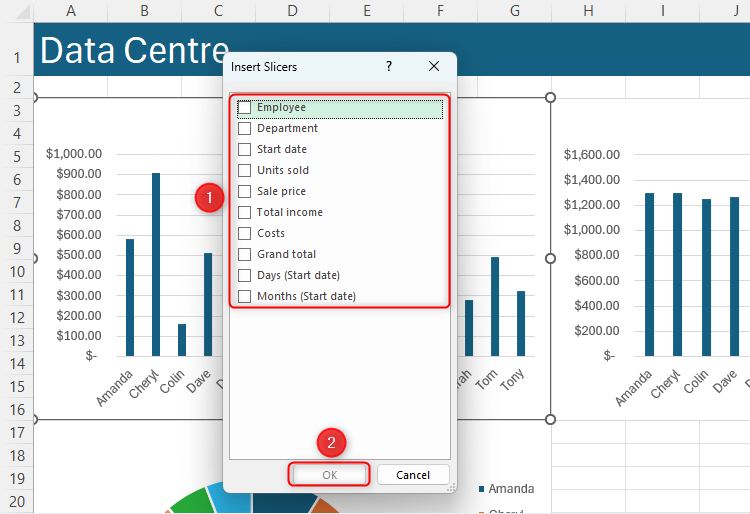The image size is (750, 514).
Task: Select column H header
Action: tap(588, 11)
